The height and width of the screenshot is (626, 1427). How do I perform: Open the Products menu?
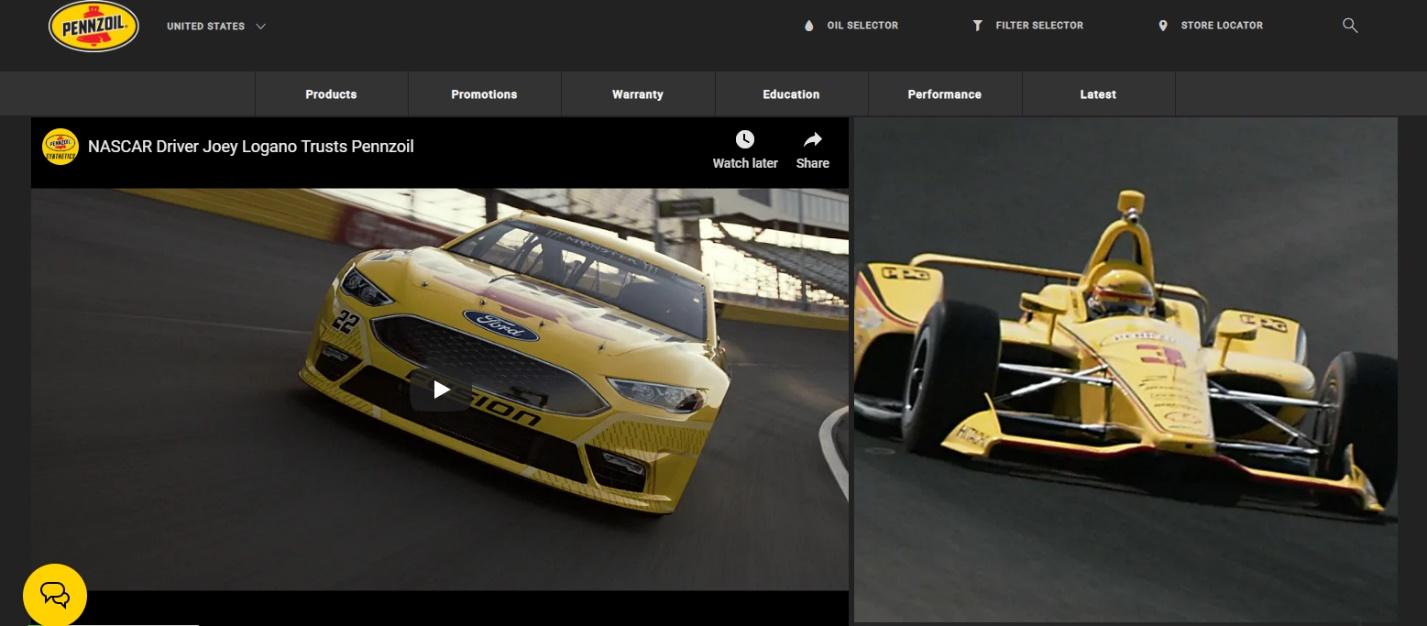[x=331, y=94]
